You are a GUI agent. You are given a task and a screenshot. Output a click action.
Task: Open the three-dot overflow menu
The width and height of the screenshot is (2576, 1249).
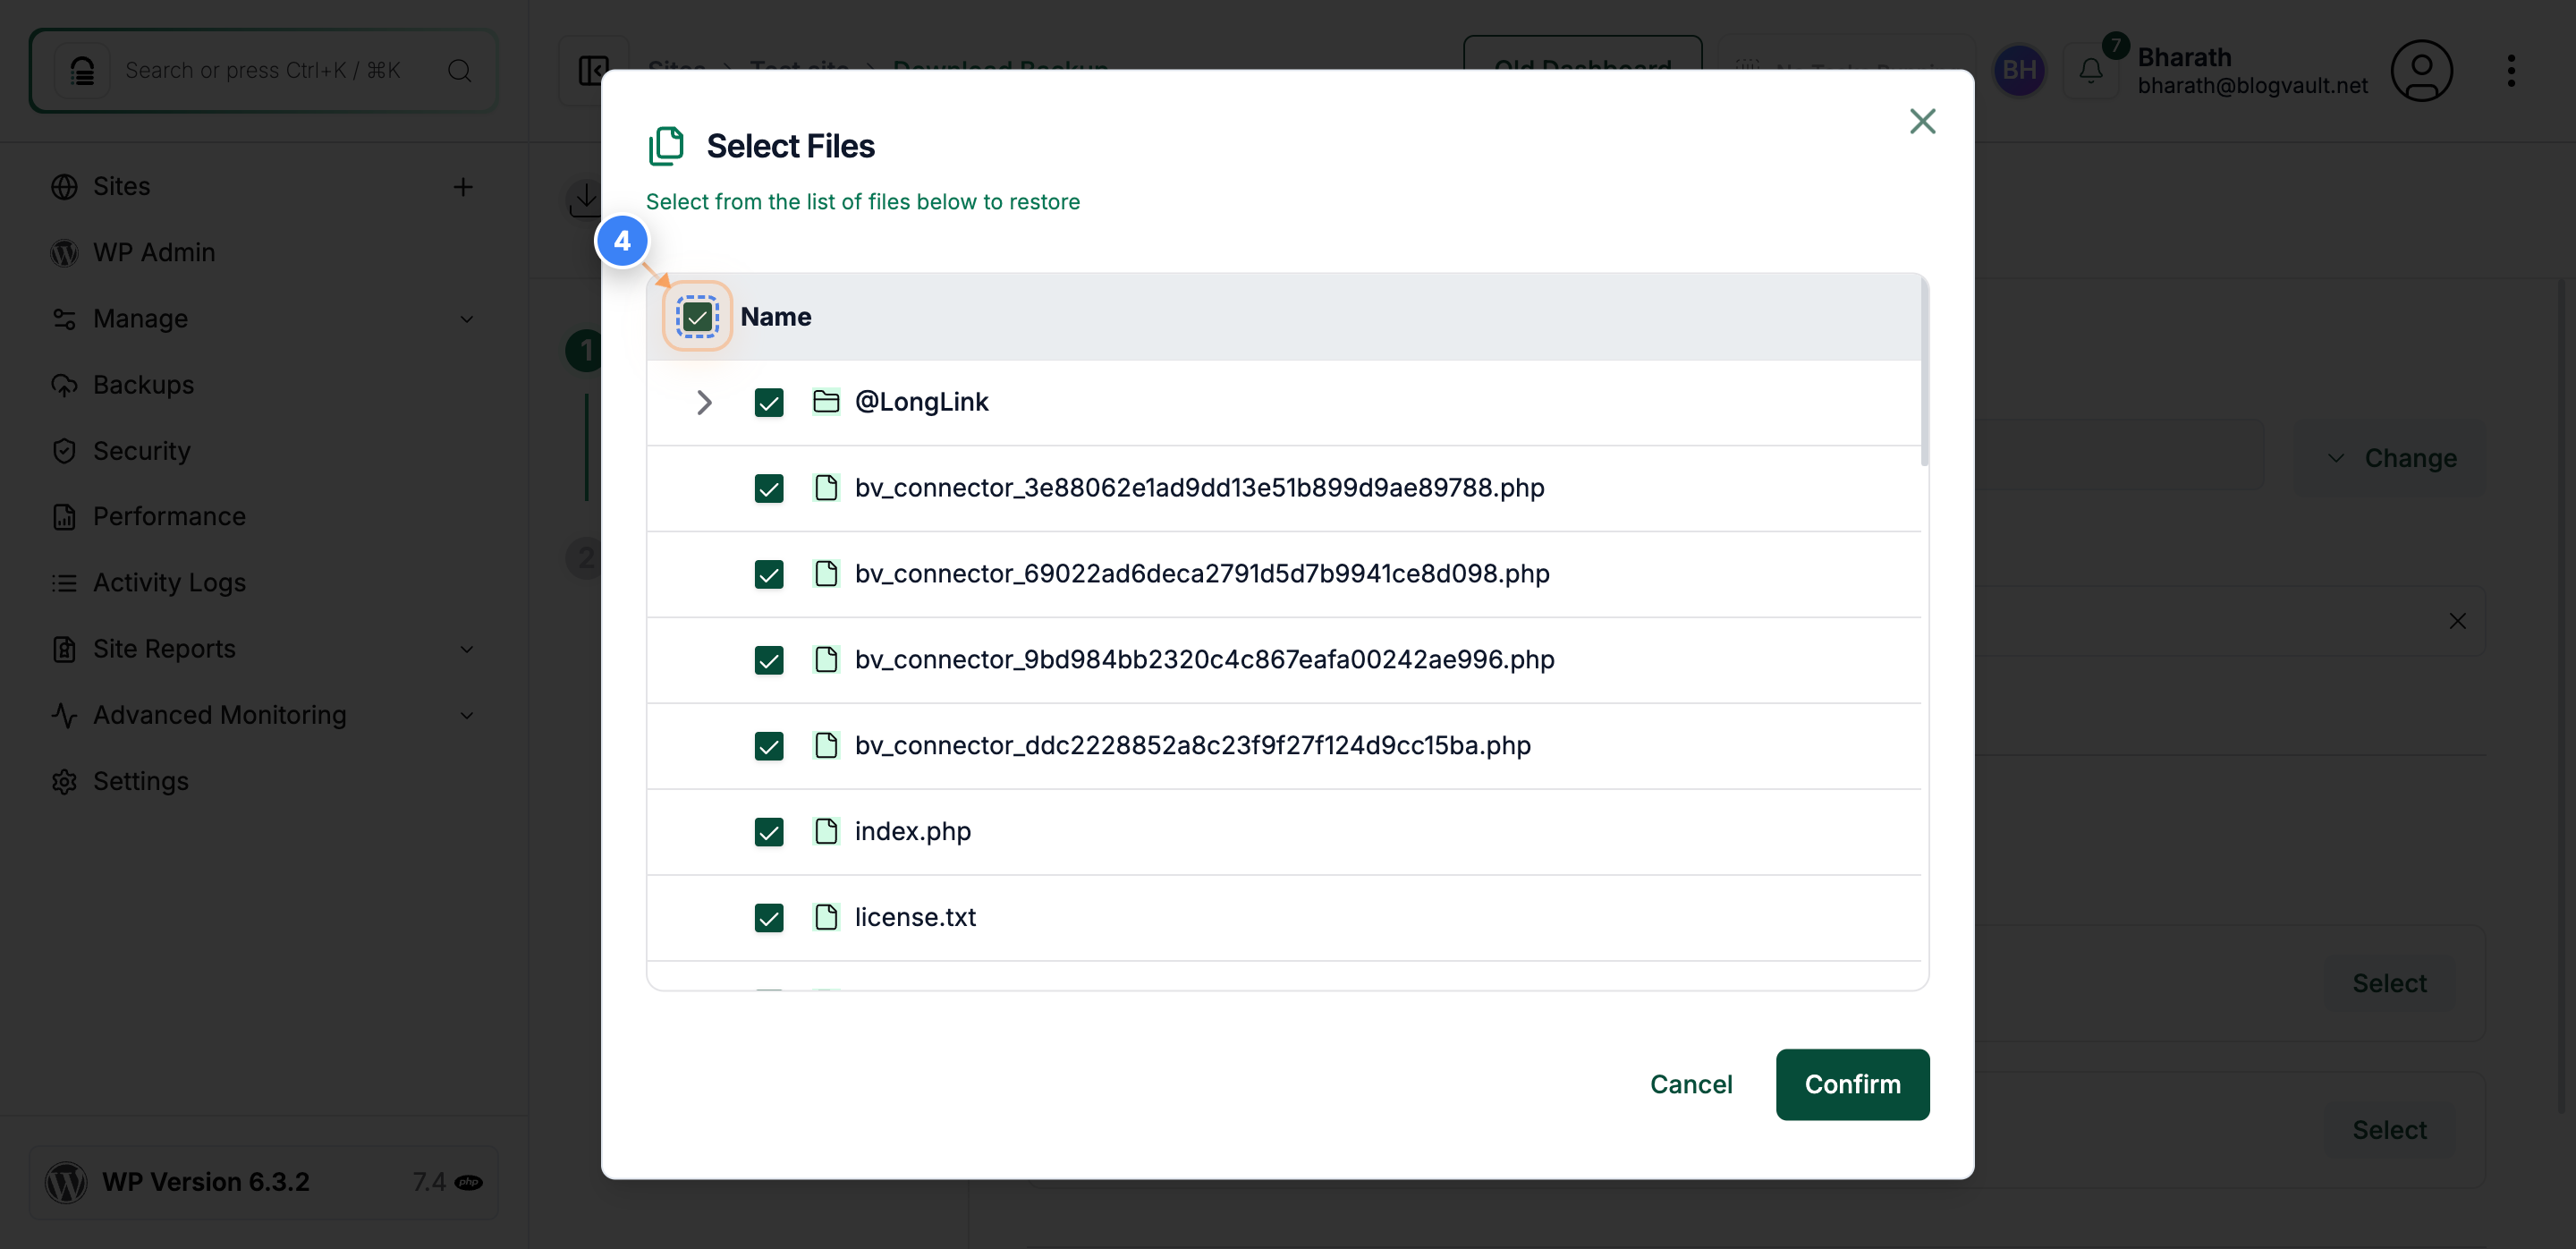point(2513,70)
